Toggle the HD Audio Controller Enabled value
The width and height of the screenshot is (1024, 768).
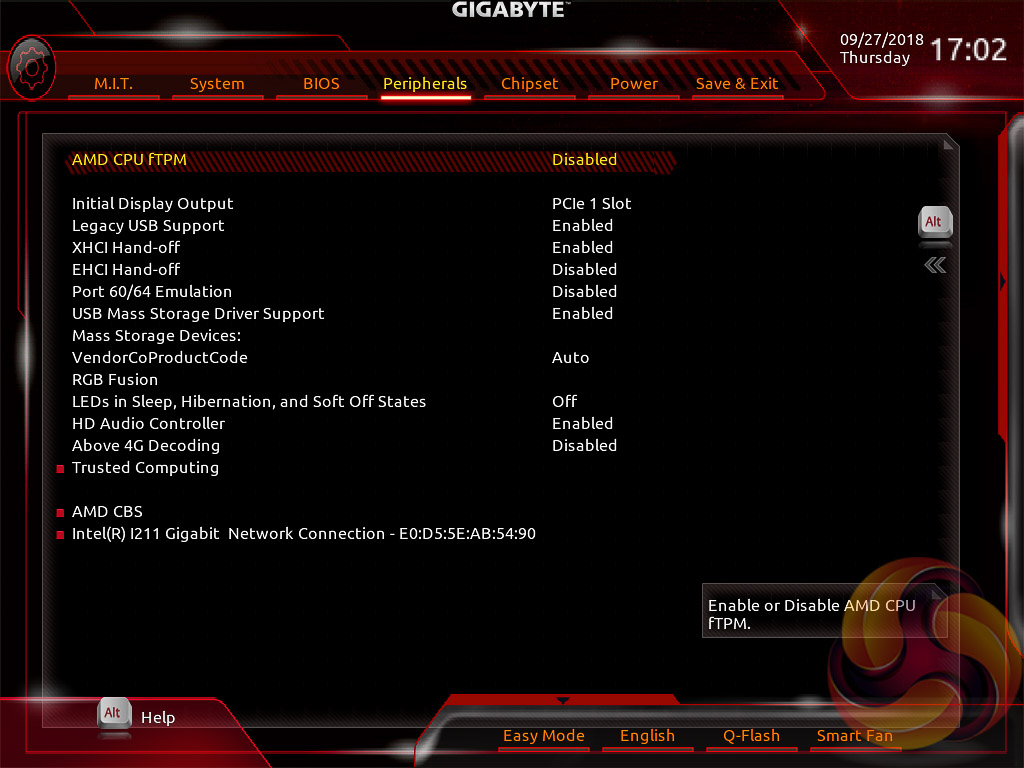tap(583, 424)
